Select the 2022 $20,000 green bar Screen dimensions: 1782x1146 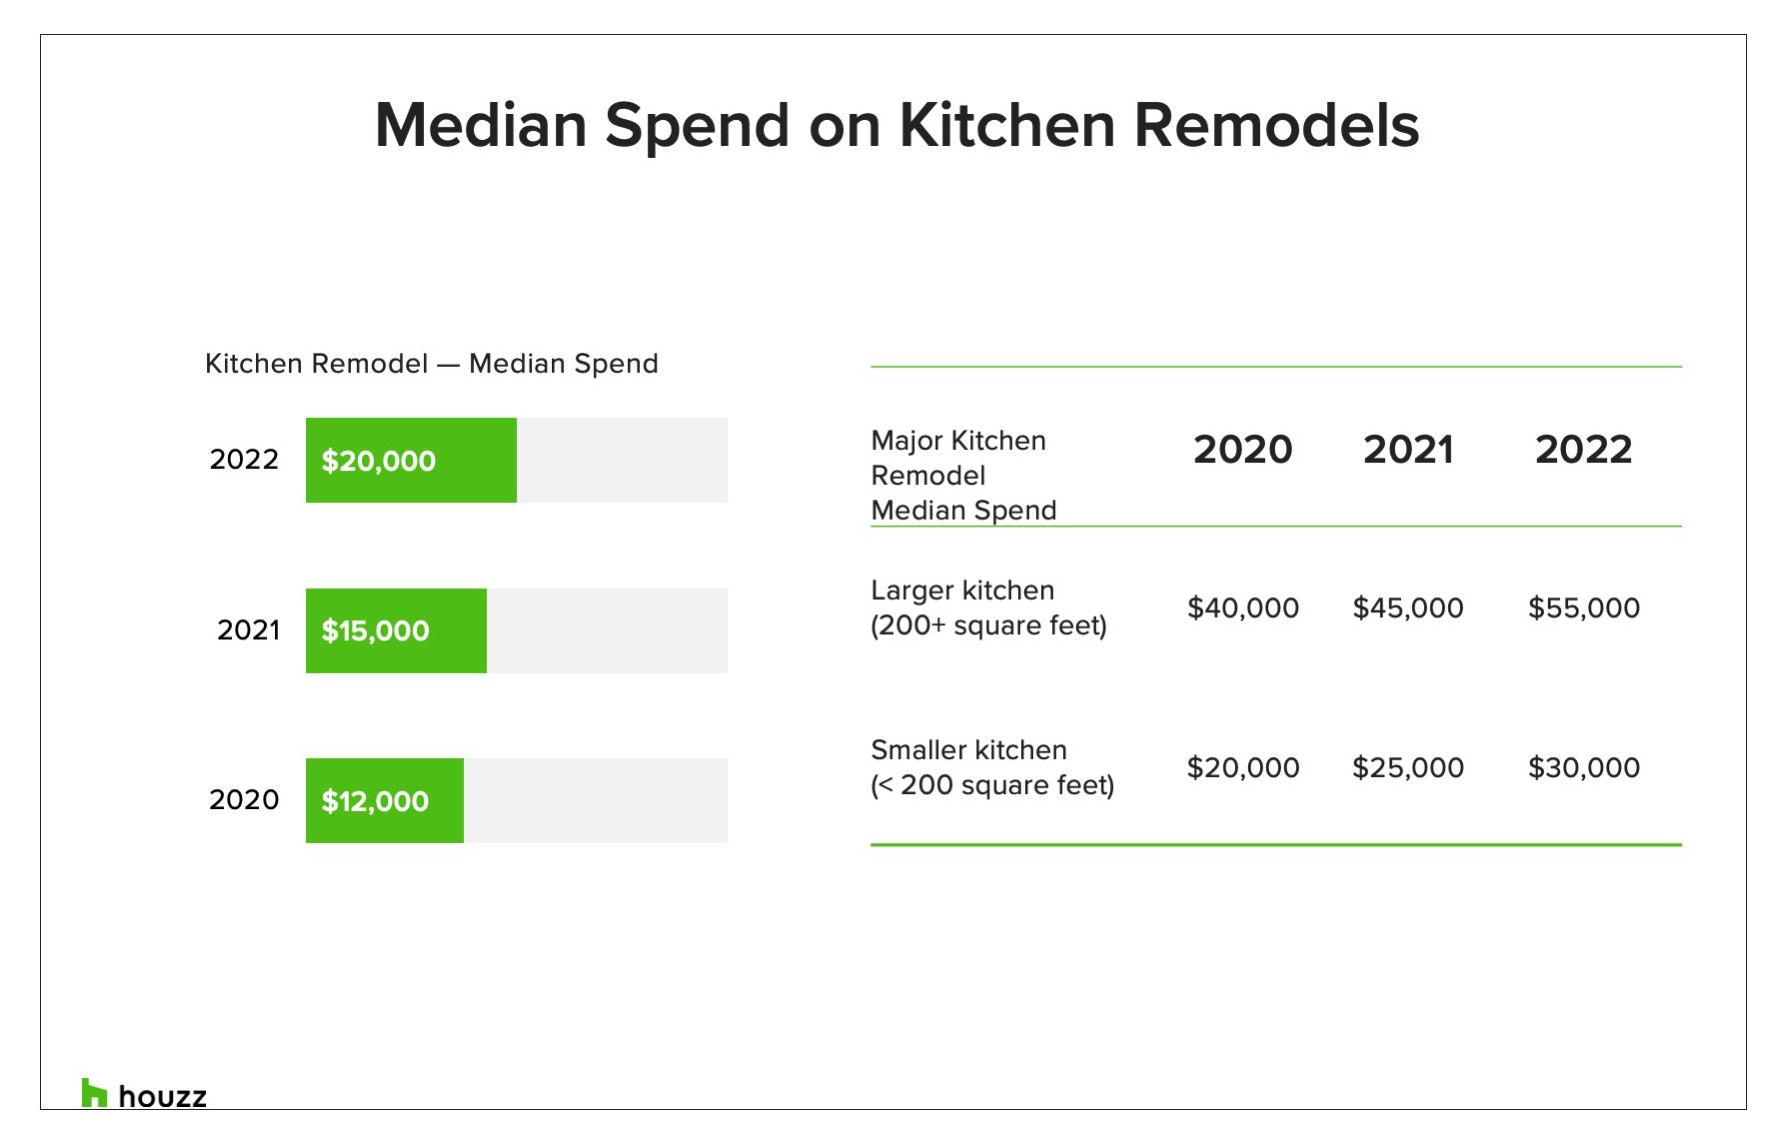point(411,460)
